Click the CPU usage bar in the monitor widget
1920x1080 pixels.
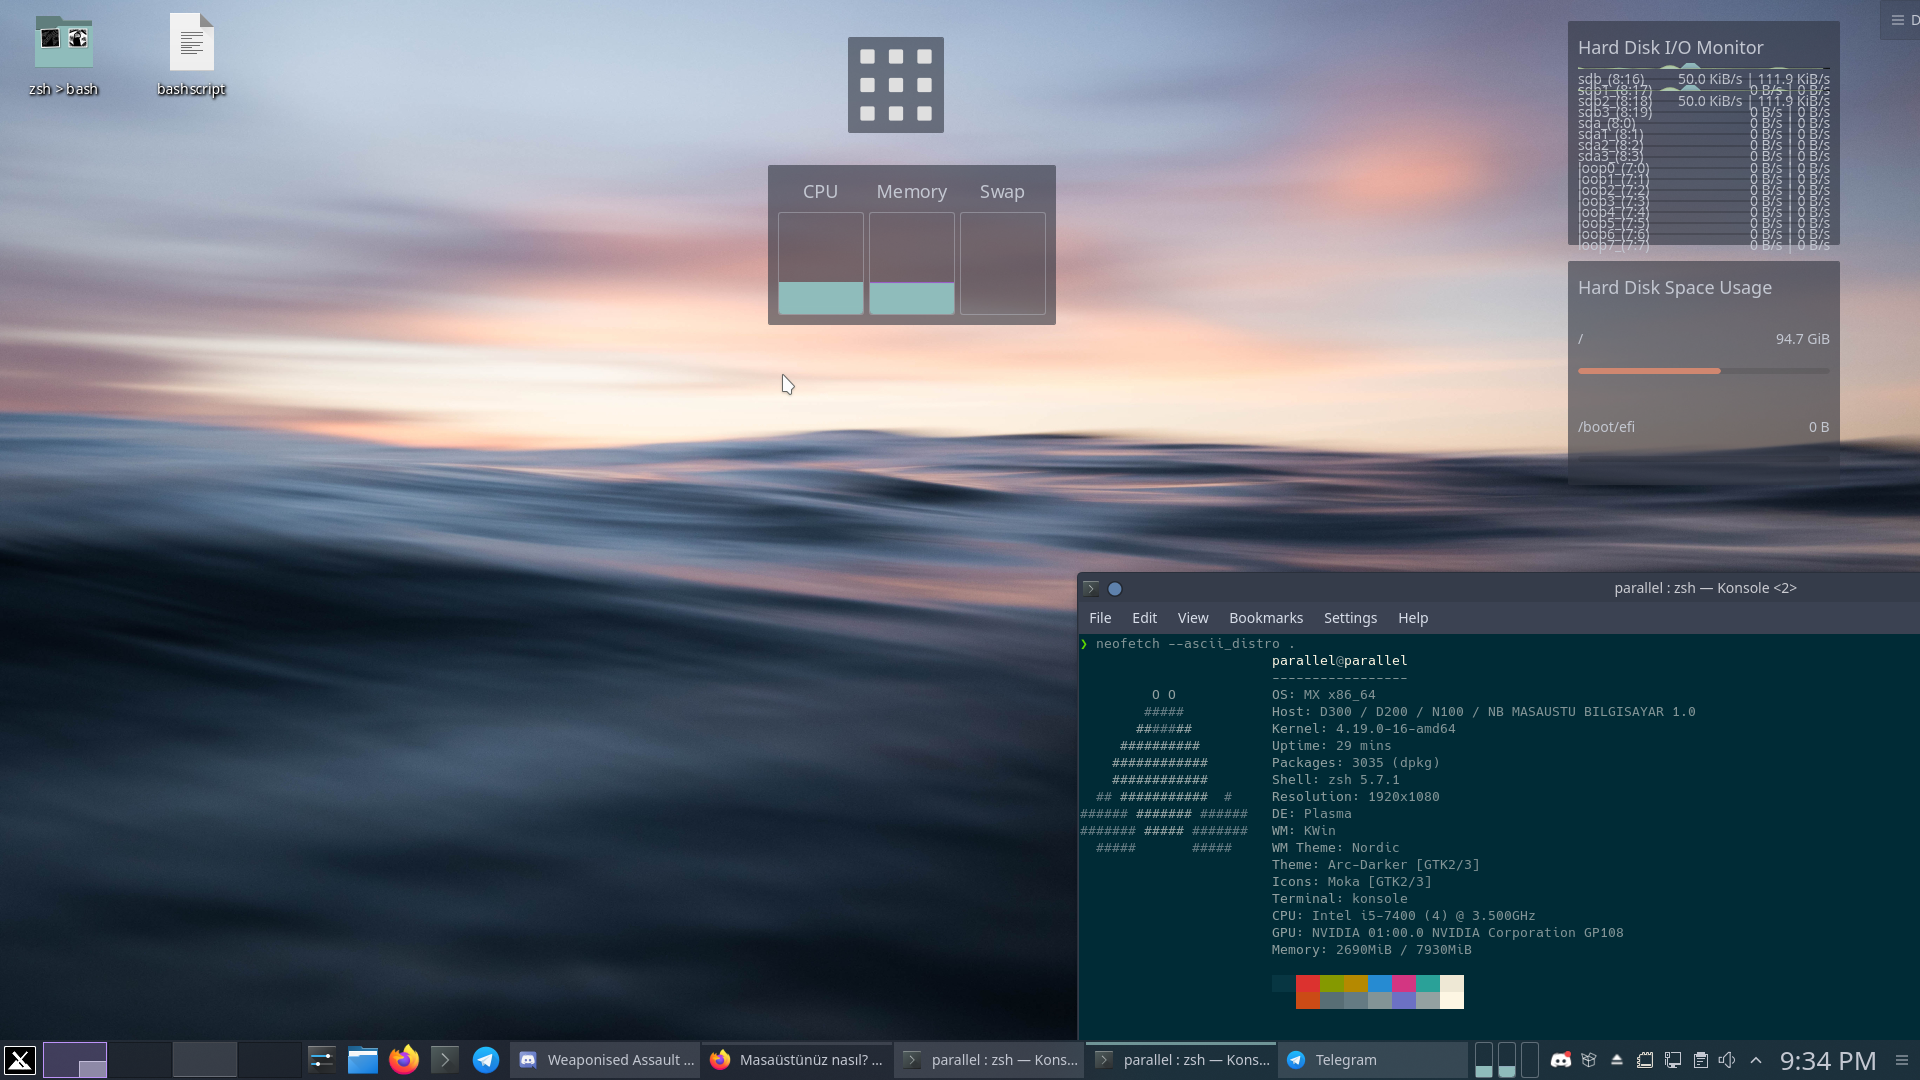(821, 264)
